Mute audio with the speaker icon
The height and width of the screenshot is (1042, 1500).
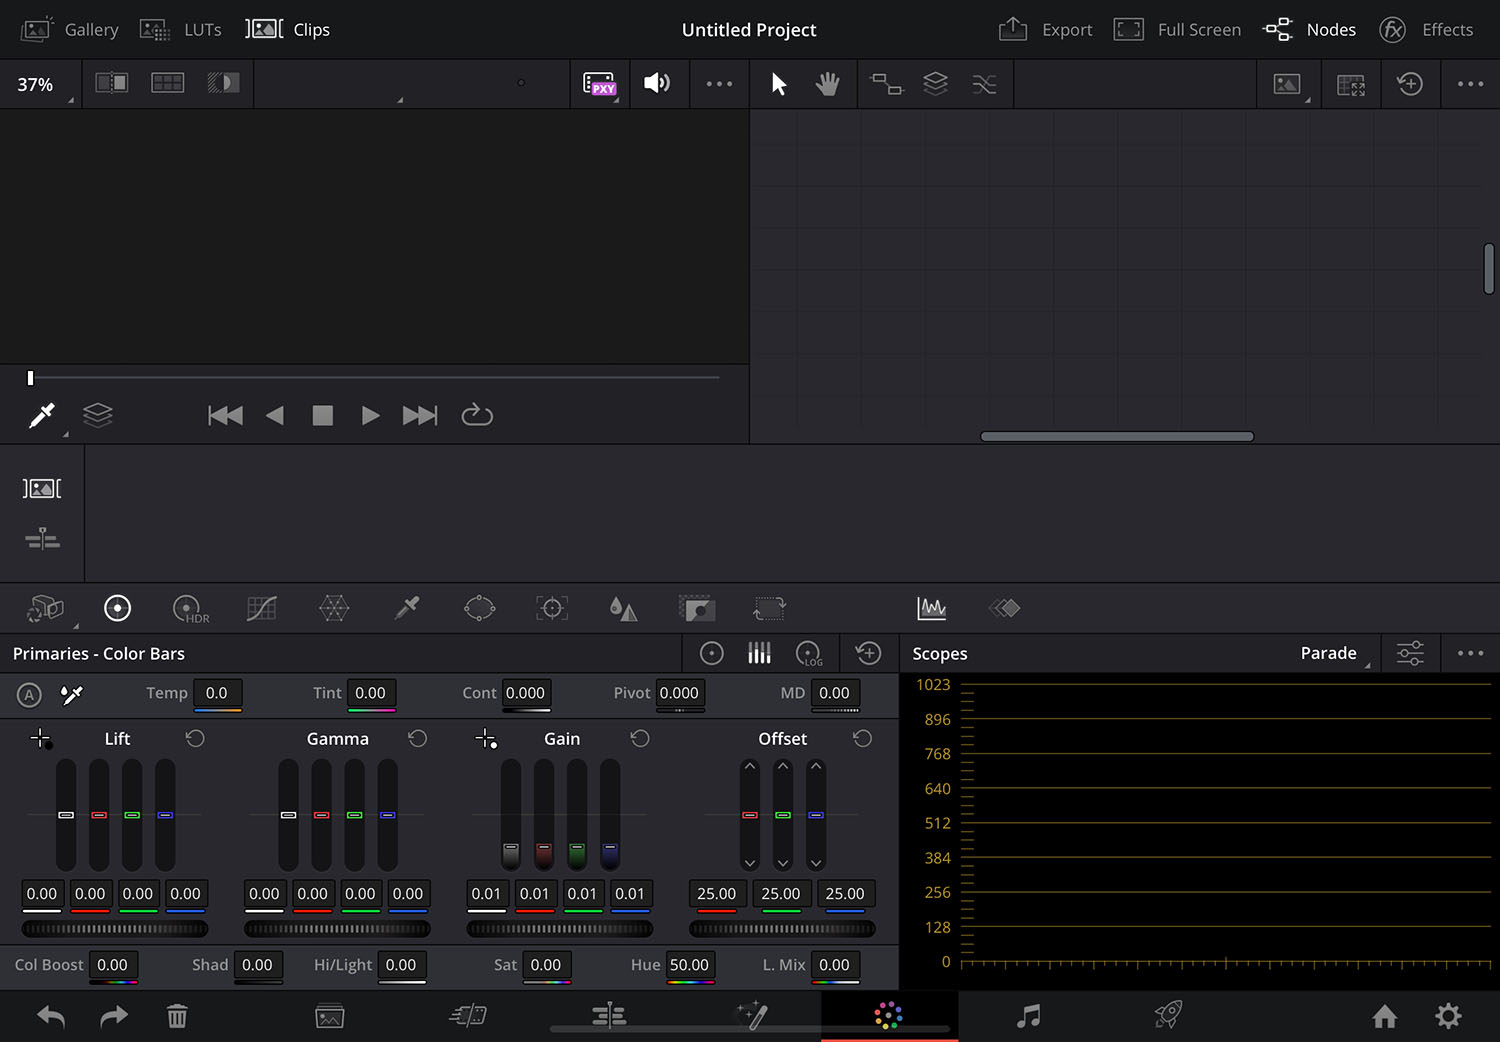[657, 84]
